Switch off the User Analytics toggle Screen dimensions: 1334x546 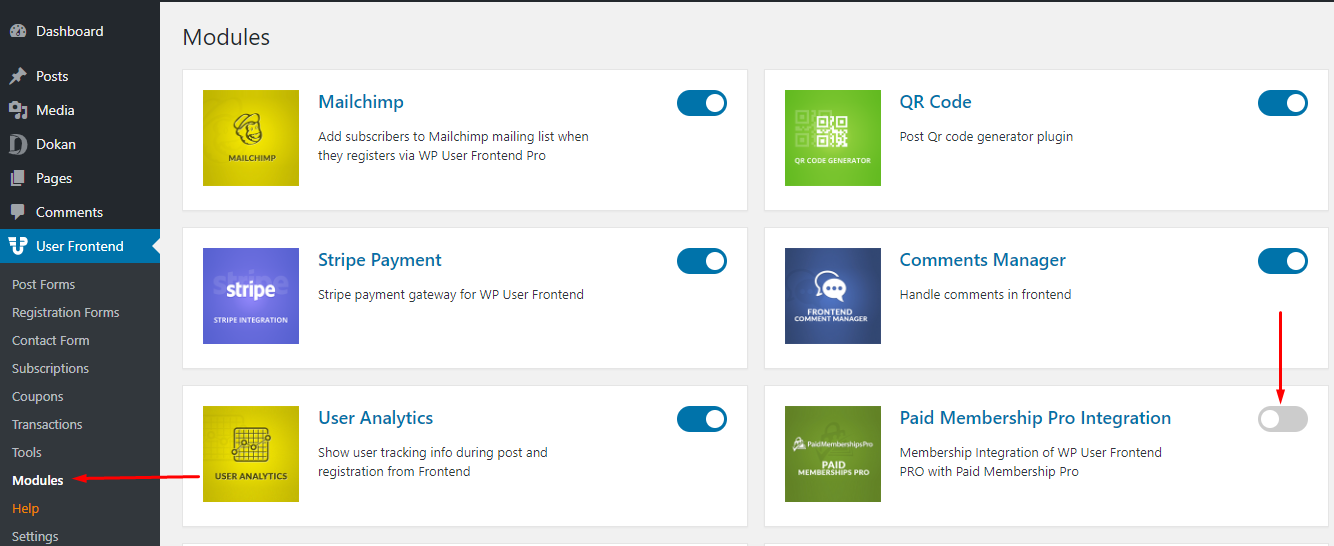point(702,419)
